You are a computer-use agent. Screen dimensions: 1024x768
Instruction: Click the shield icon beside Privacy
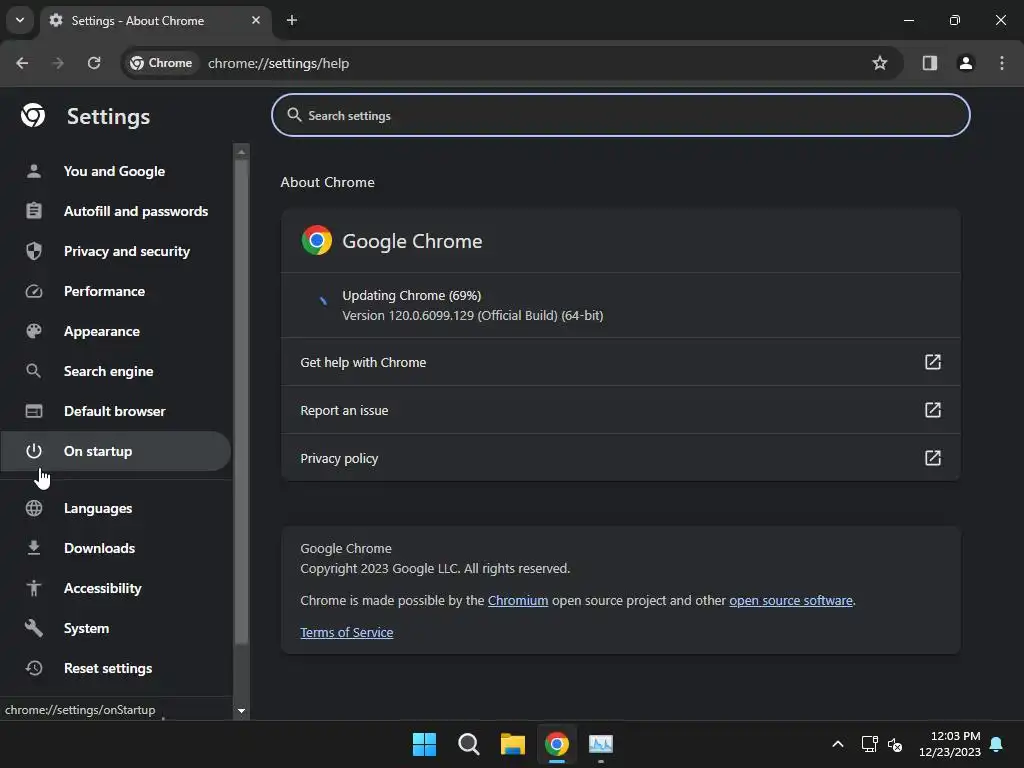(34, 251)
